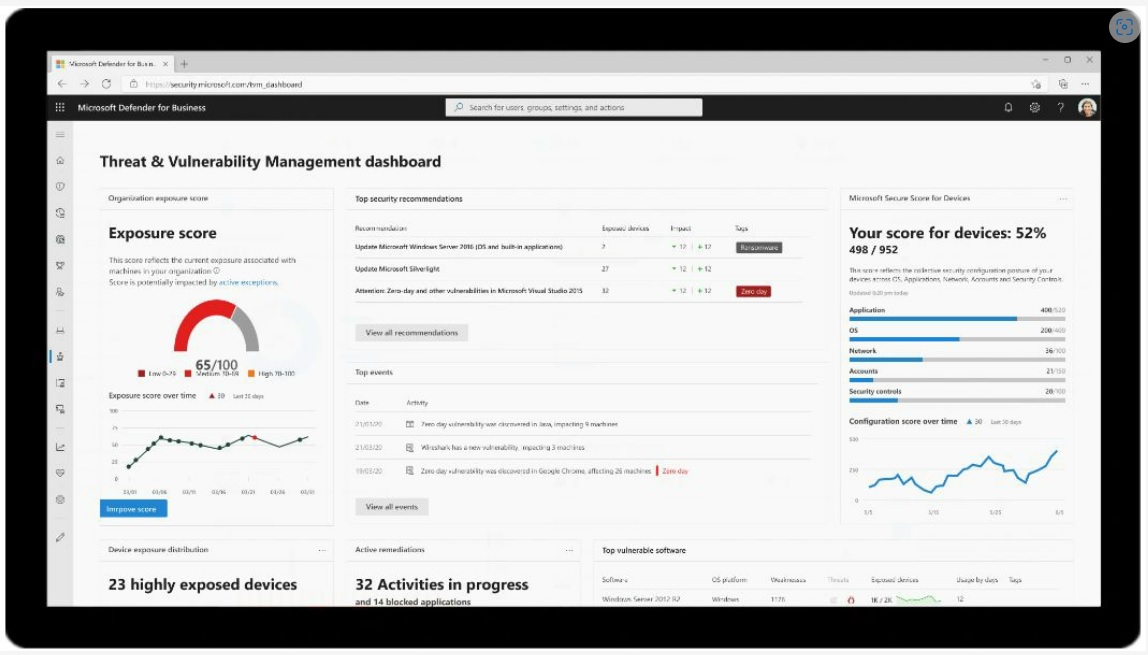The height and width of the screenshot is (655, 1148).
Task: Click the lock icon in the address bar
Action: (x=133, y=84)
